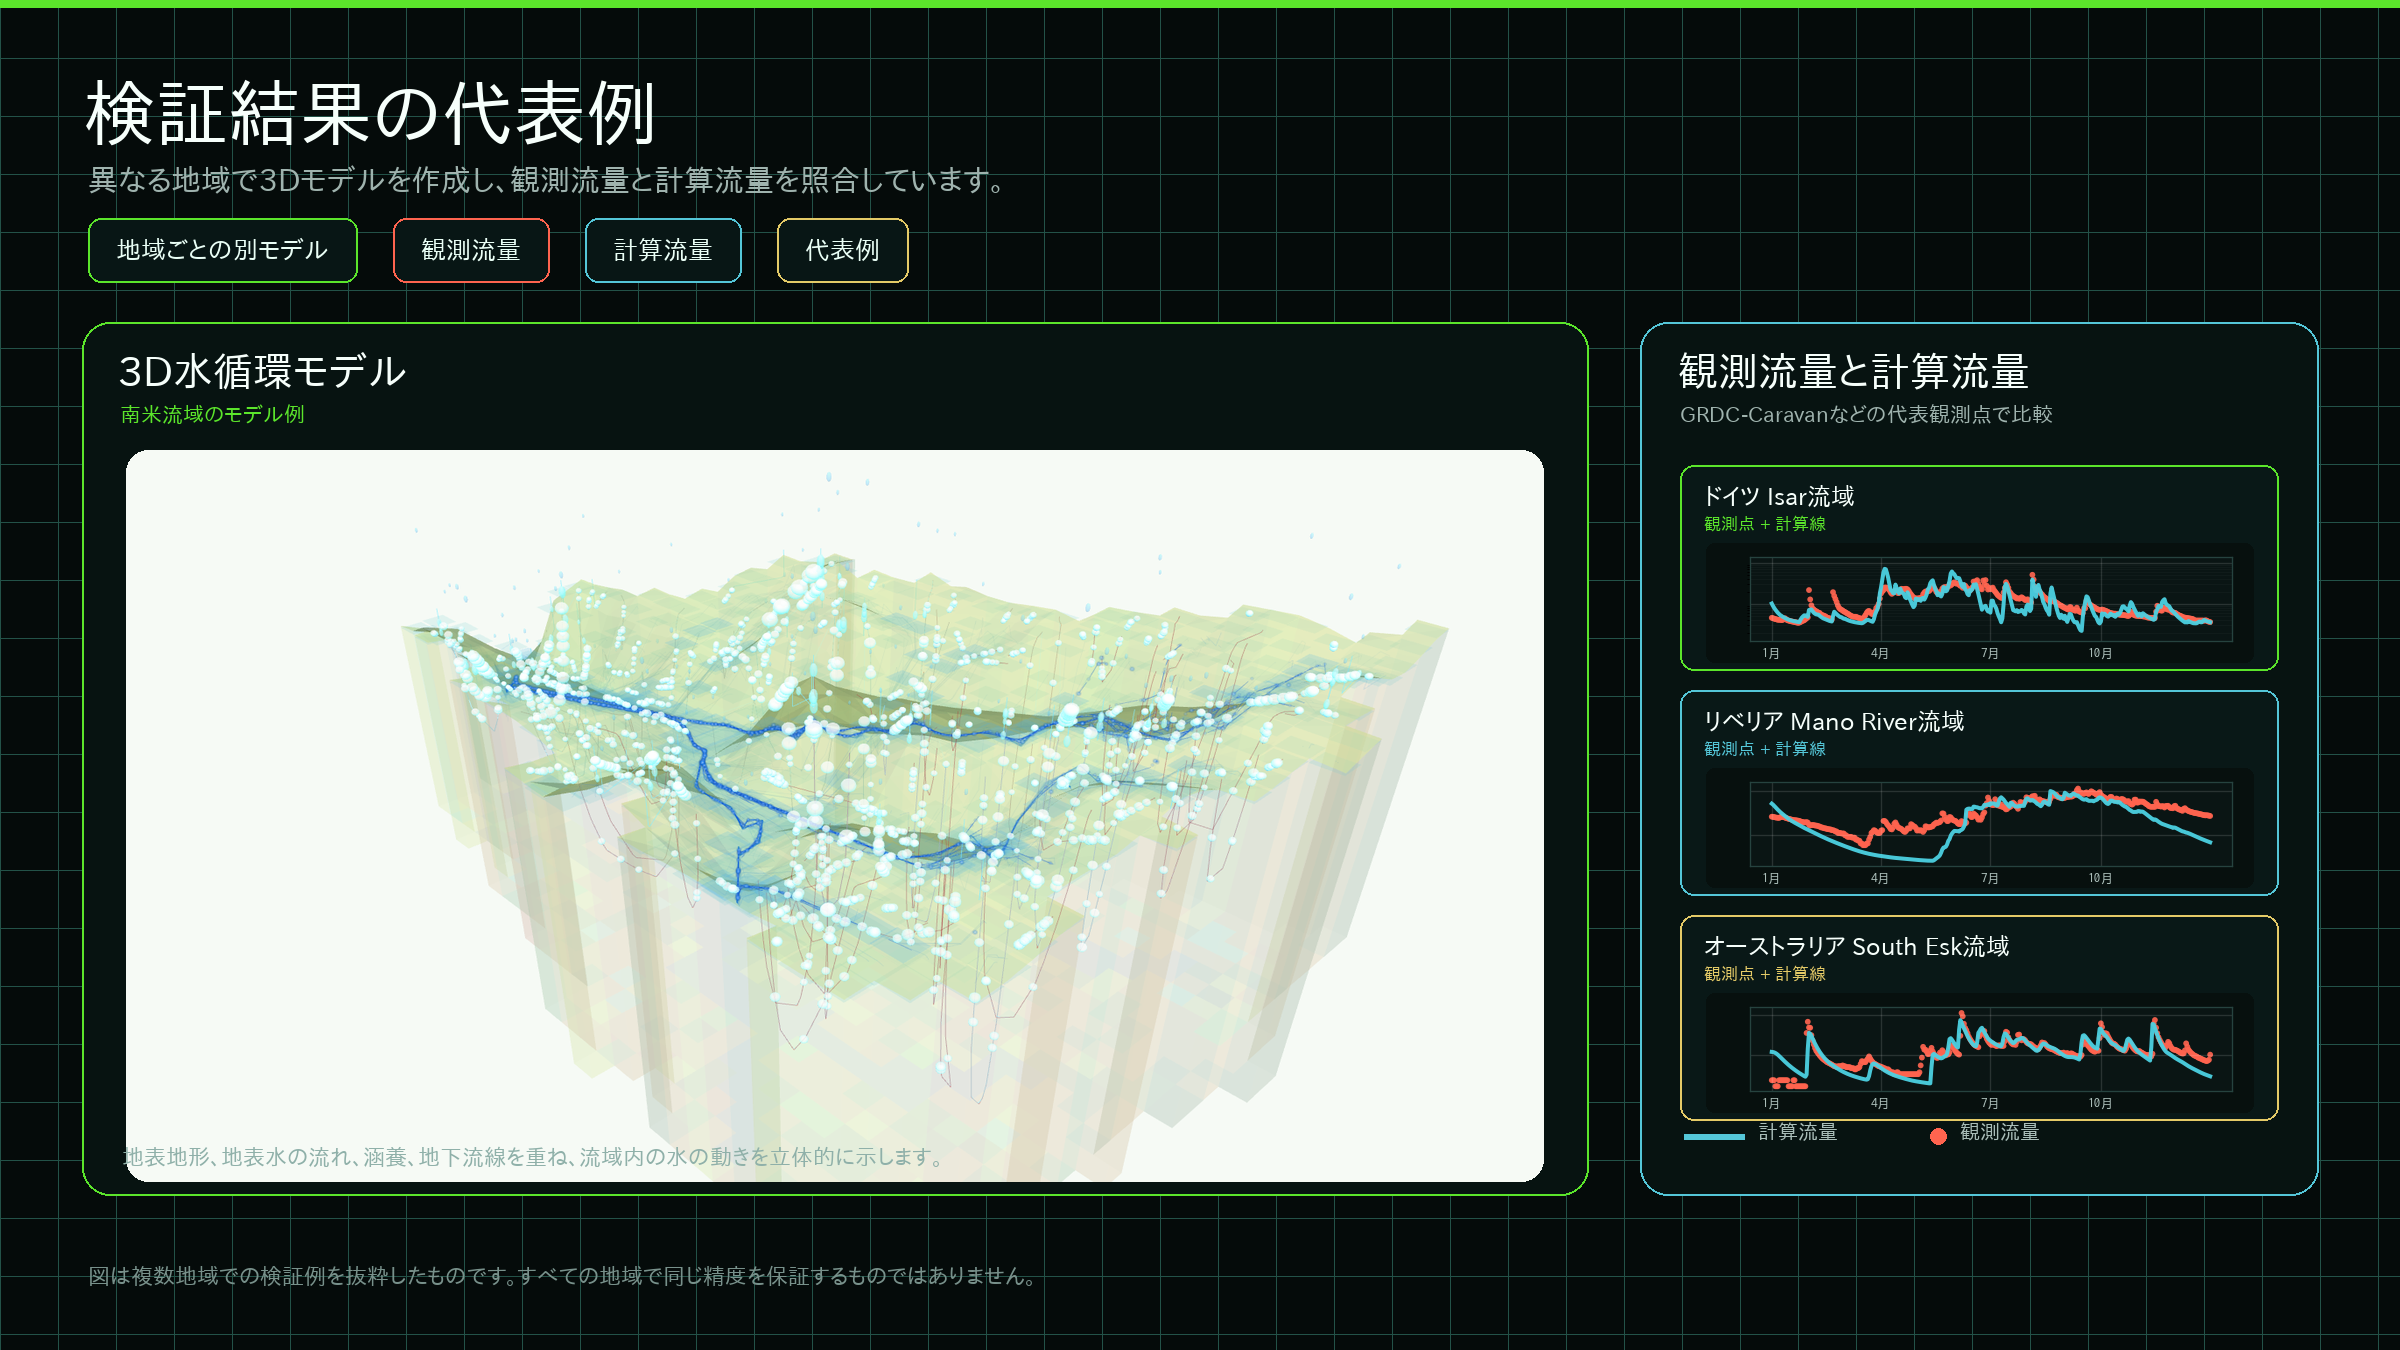Click the 1月 axis label on Isar chart
This screenshot has width=2400, height=1350.
1771,653
